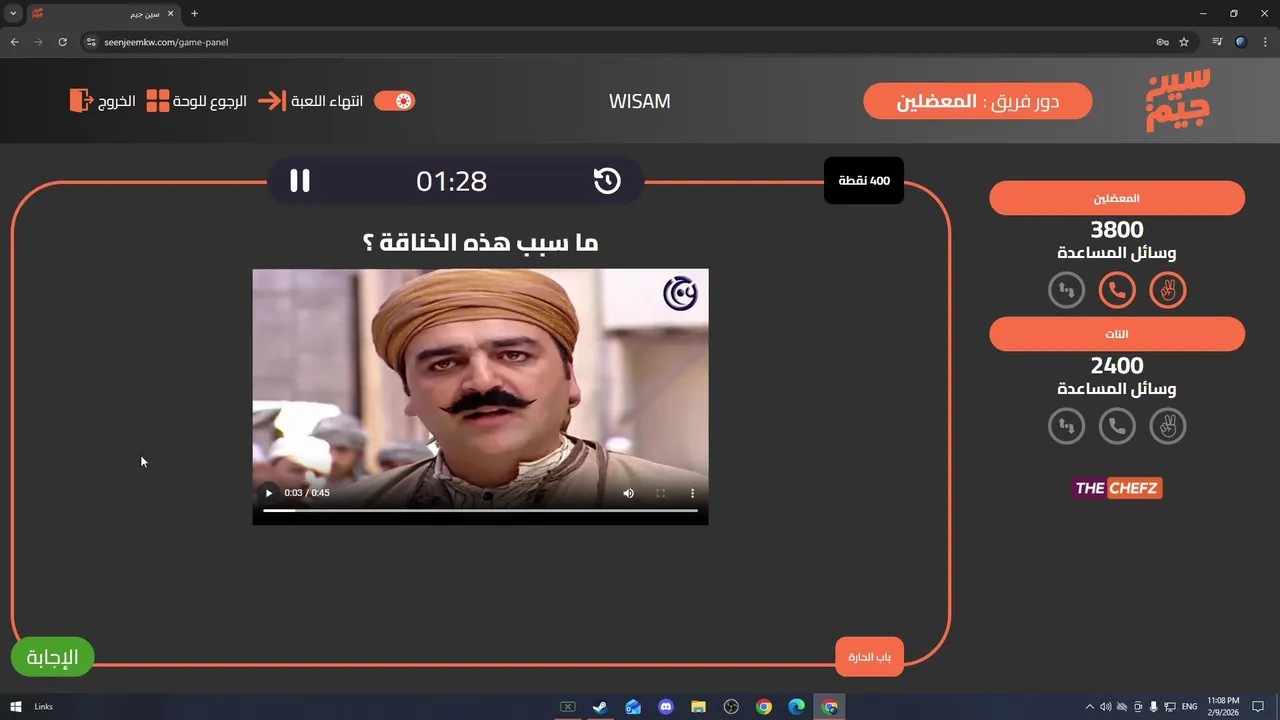Open the Windows Start menu

(16, 707)
